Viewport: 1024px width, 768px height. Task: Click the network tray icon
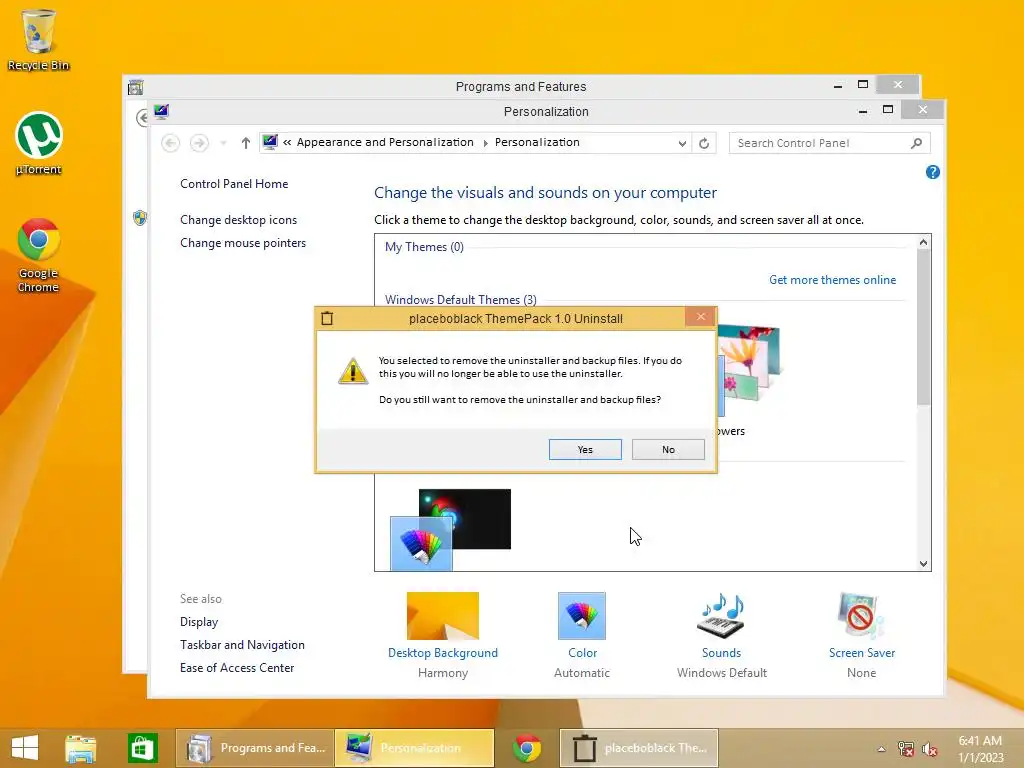coord(906,749)
